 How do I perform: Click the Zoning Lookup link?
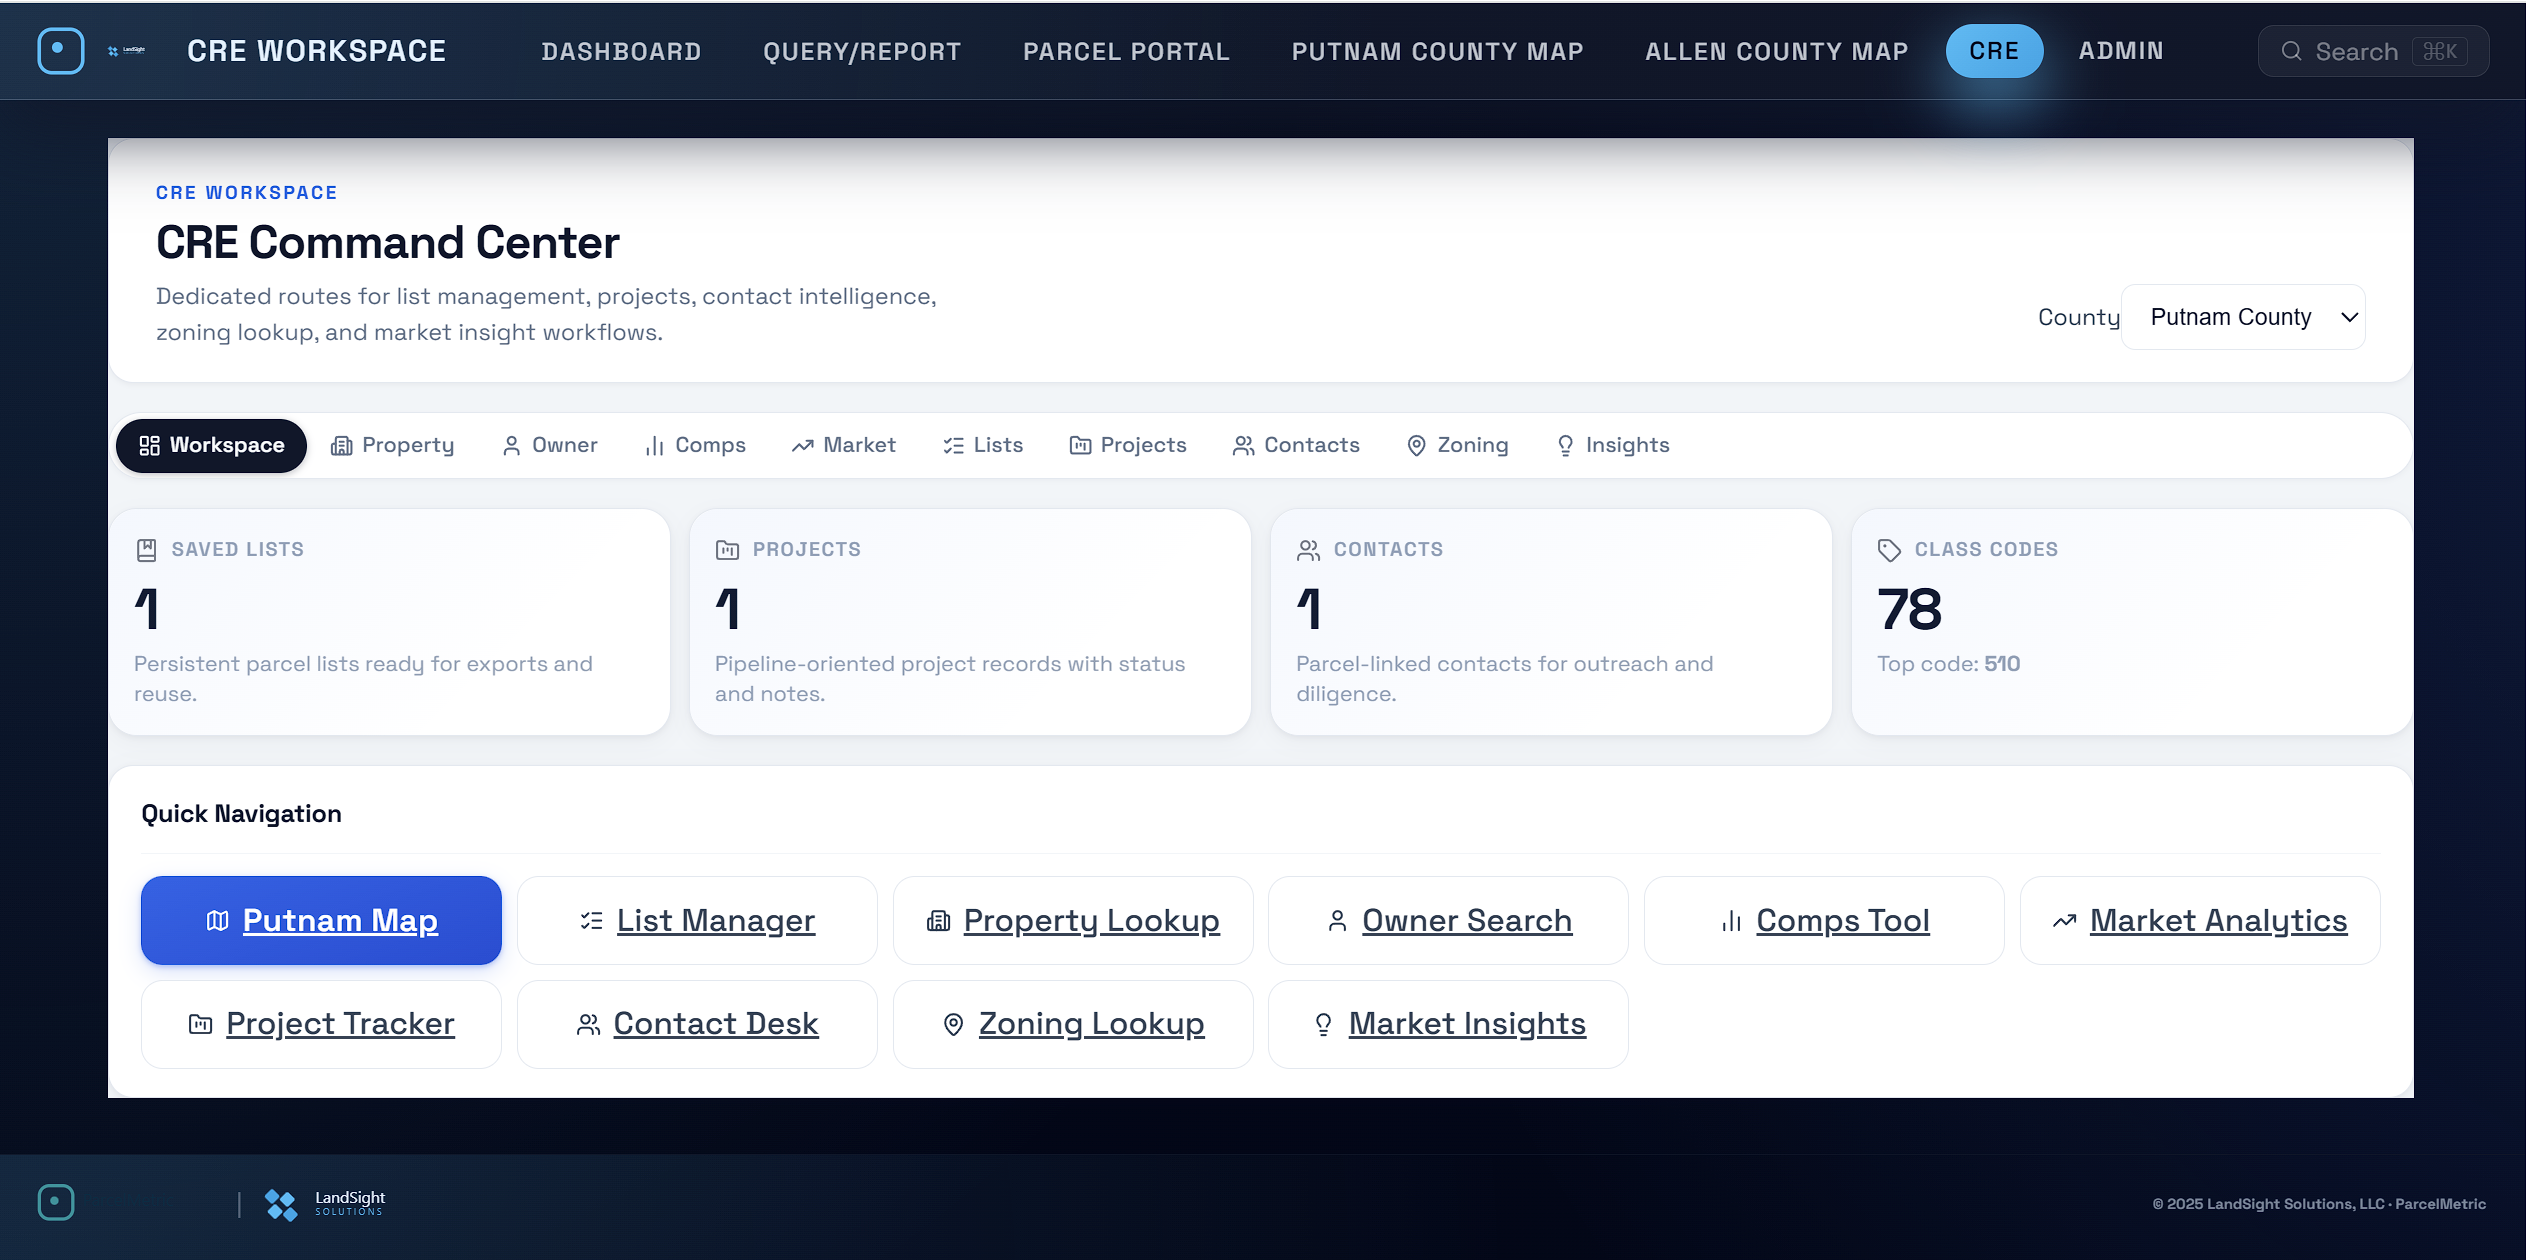[x=1091, y=1023]
